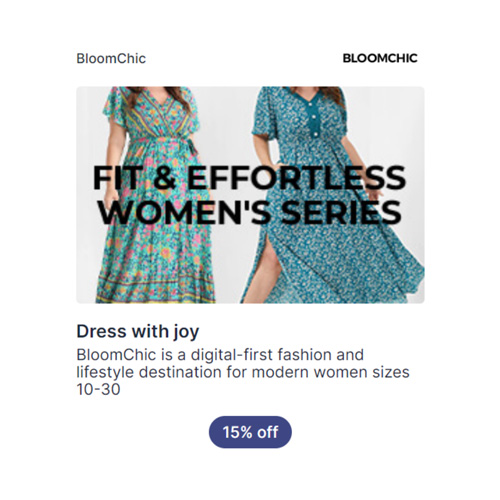Open the BLOOMCHIC bold logo at top right

tap(380, 58)
